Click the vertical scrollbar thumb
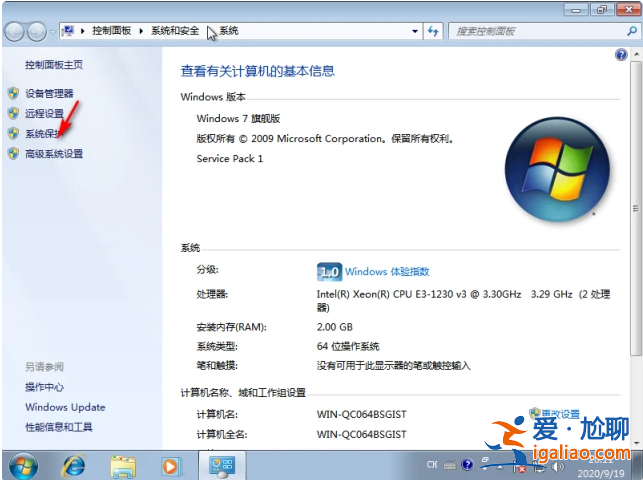Viewport: 643px width, 480px height. tap(636, 209)
